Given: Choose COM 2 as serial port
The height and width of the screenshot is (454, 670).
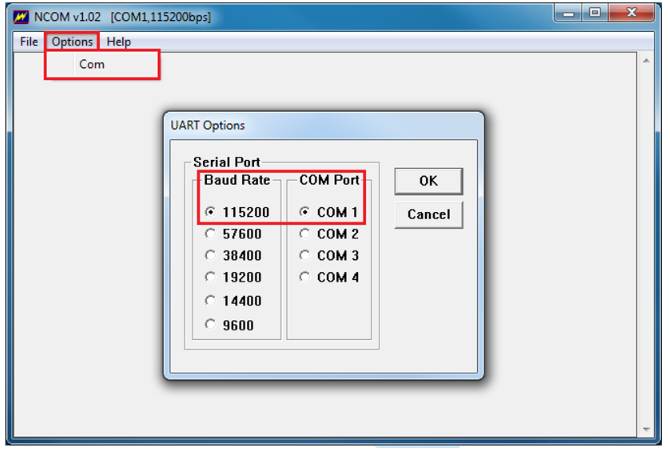Looking at the screenshot, I should [x=304, y=234].
